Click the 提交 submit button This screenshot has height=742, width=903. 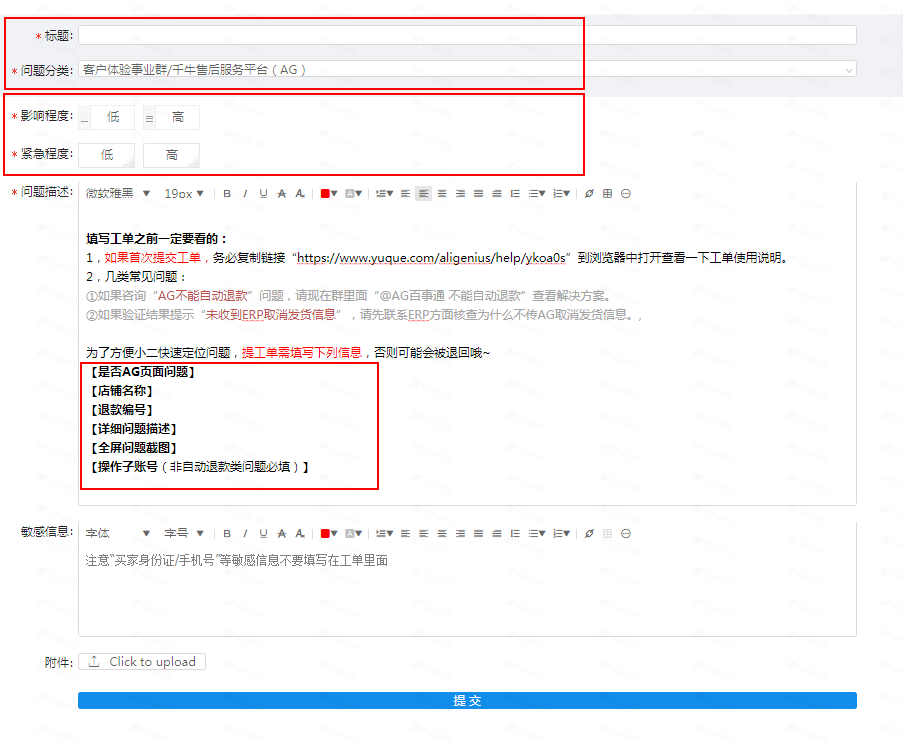(467, 701)
